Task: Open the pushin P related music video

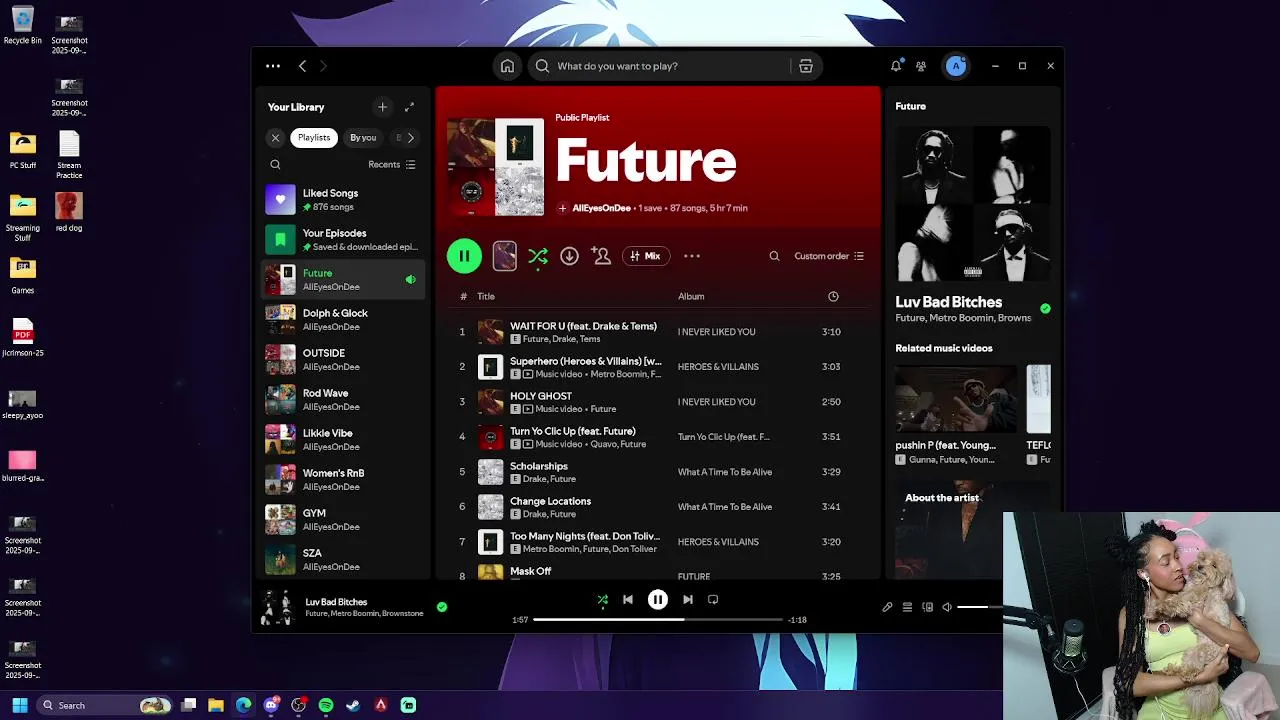Action: click(x=955, y=415)
